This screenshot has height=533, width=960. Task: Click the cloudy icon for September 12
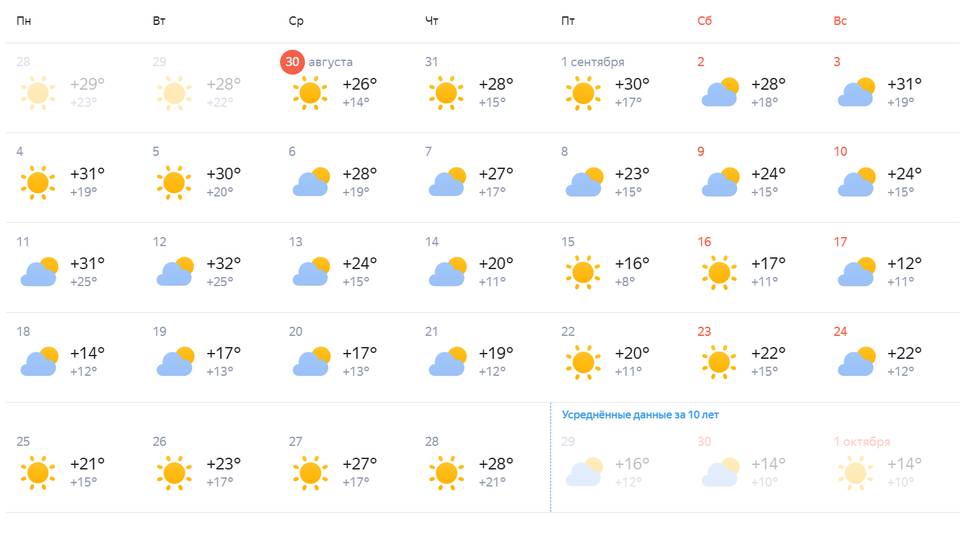tap(174, 273)
